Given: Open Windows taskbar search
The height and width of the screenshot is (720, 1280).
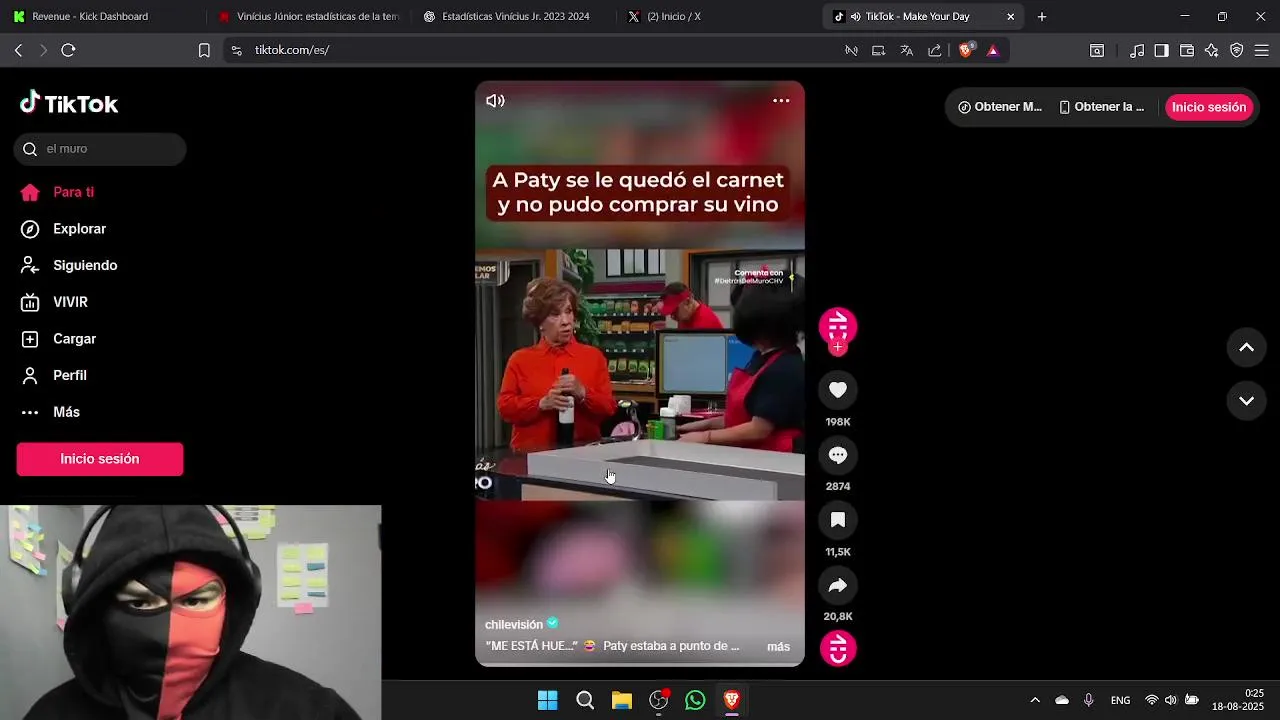Looking at the screenshot, I should coord(585,700).
